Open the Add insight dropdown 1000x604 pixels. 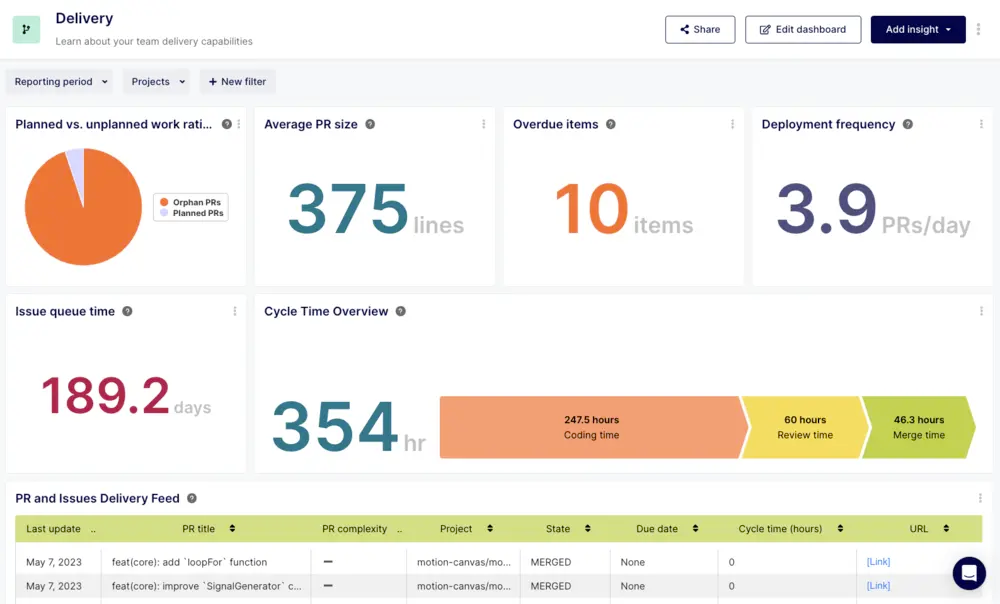coord(917,30)
